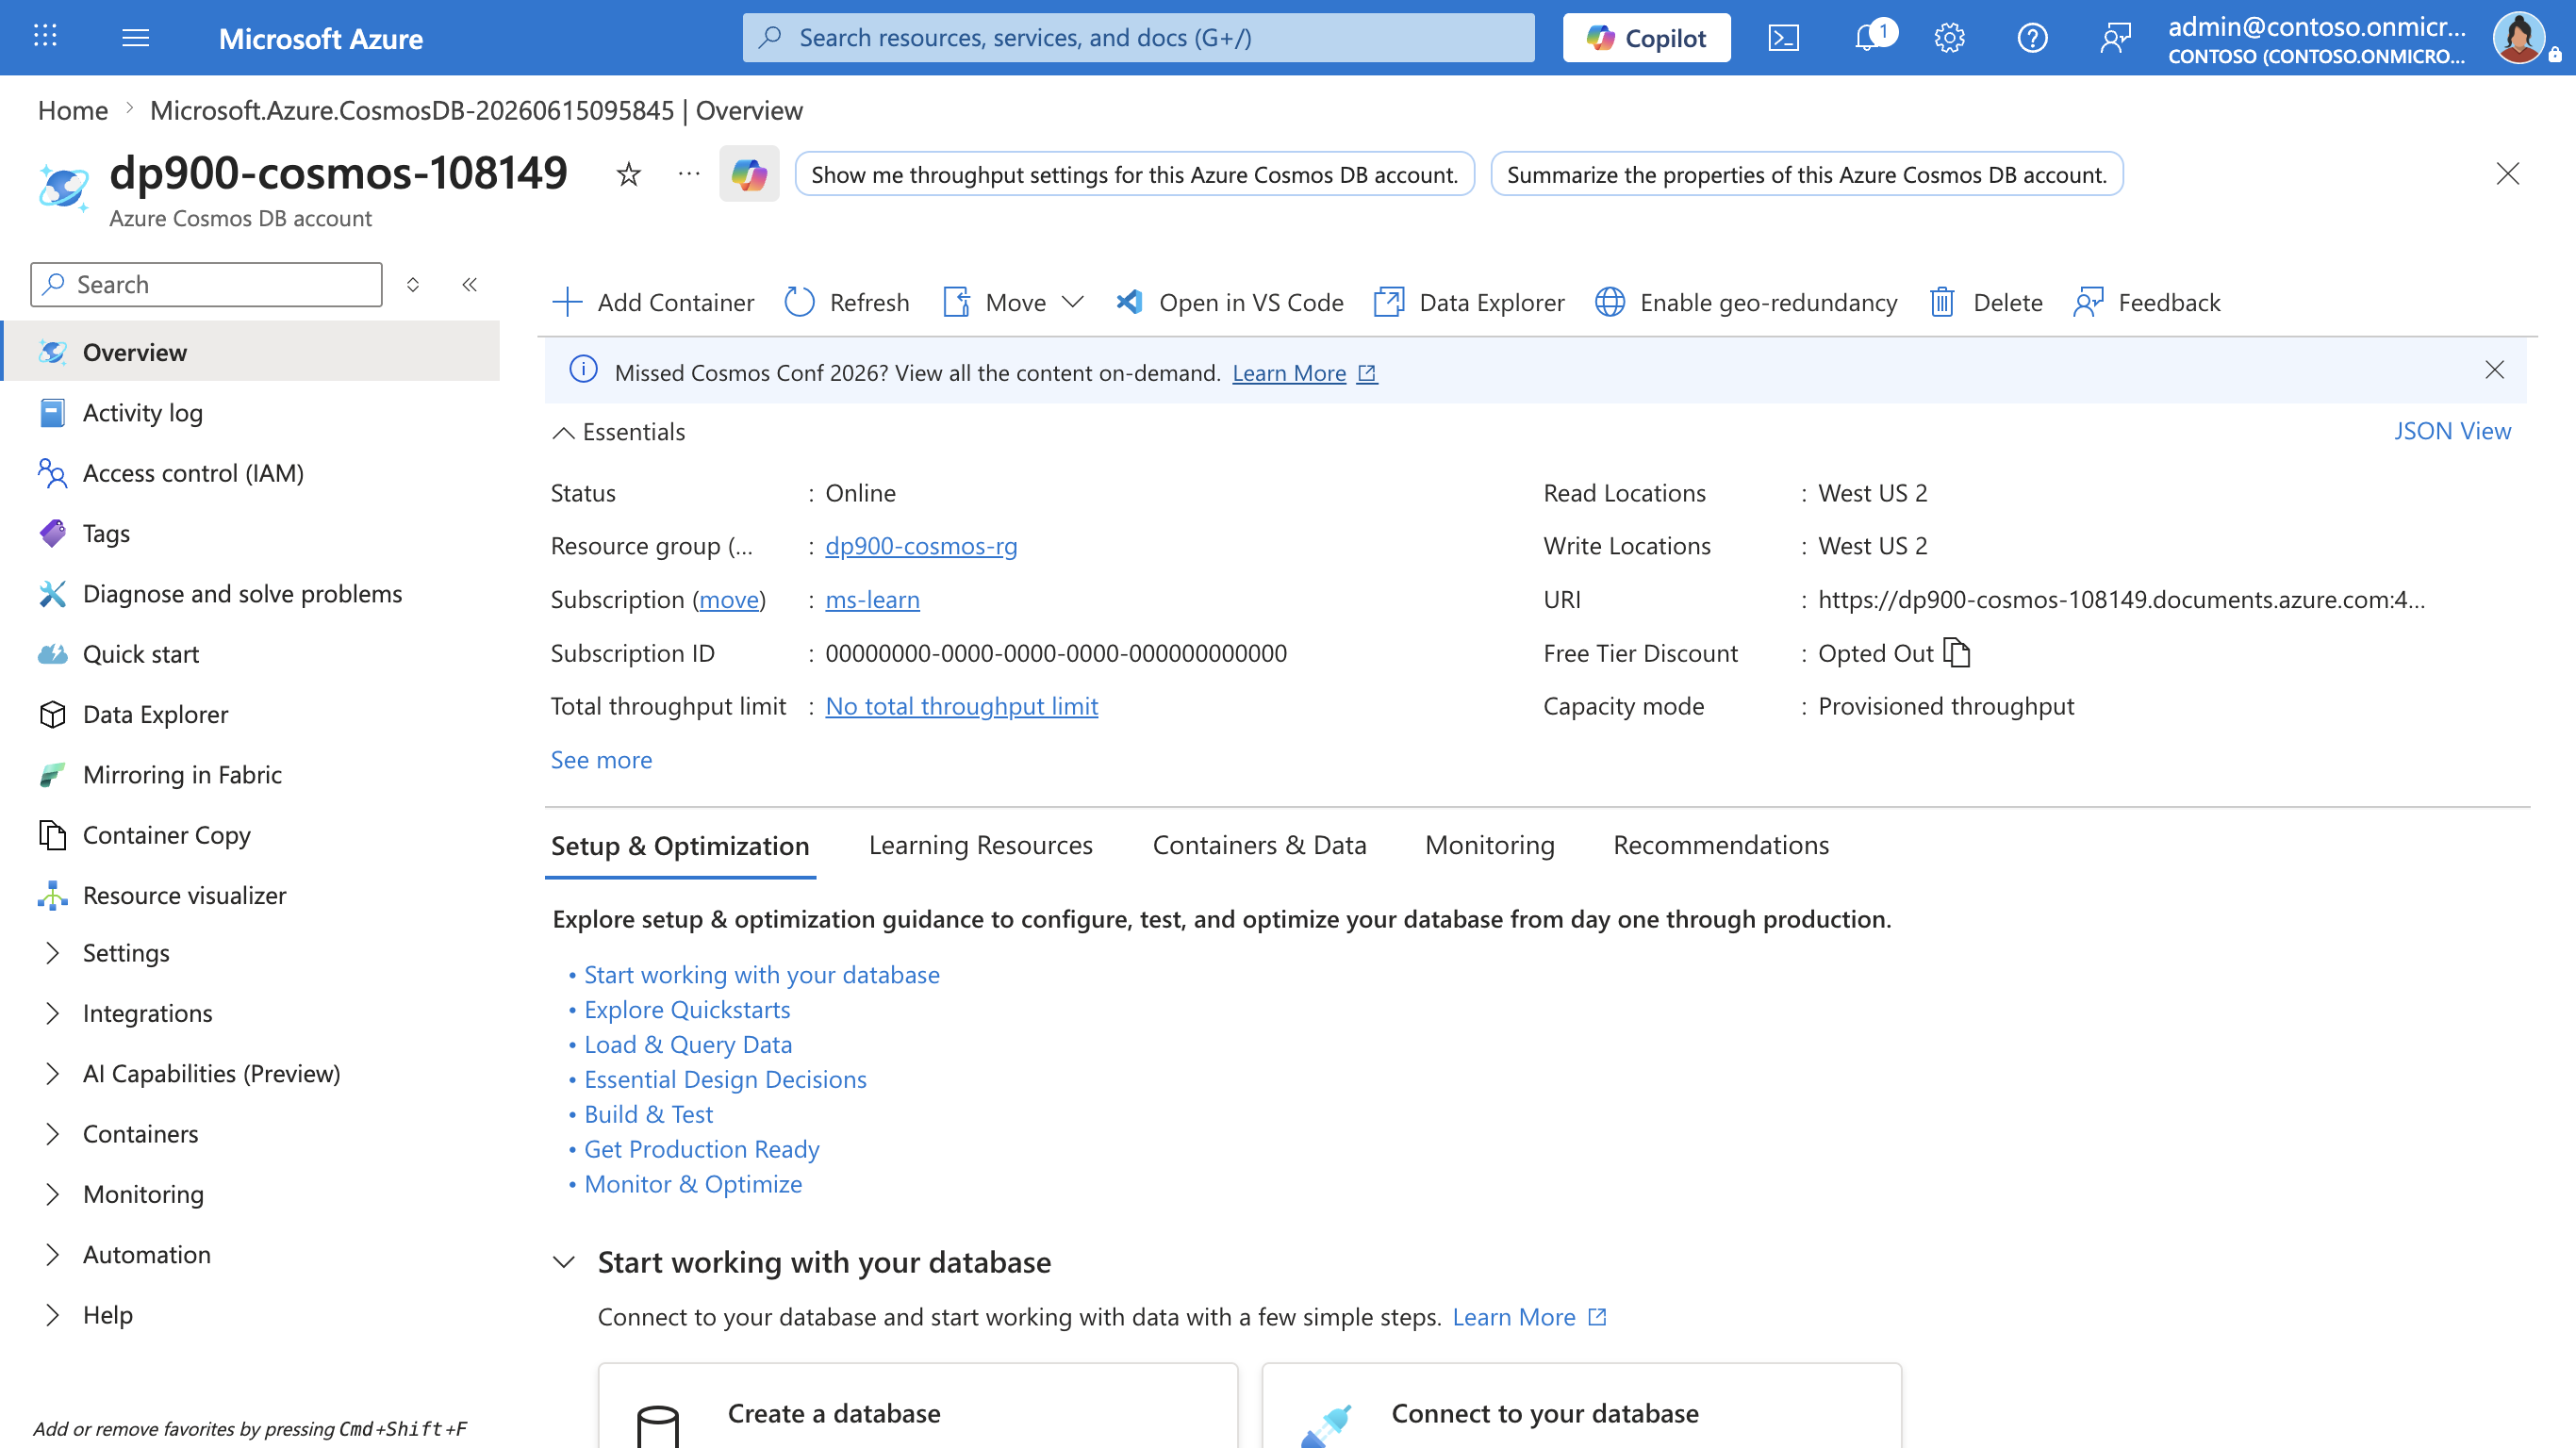Open No total throughput limit link
Image resolution: width=2576 pixels, height=1448 pixels.
[961, 706]
